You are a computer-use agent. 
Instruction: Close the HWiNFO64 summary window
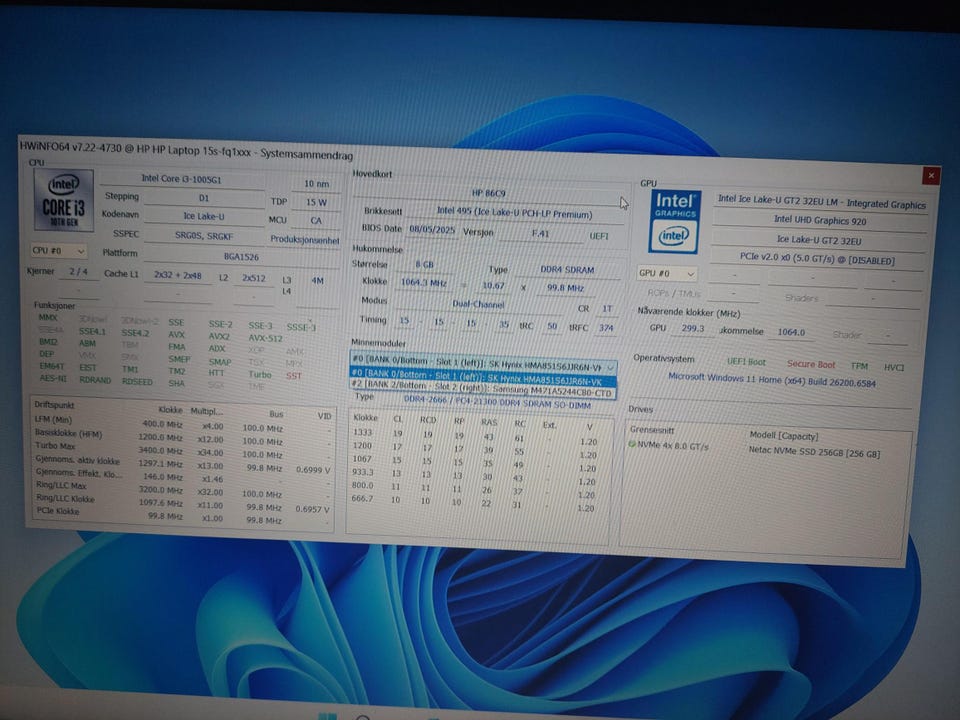pos(931,176)
